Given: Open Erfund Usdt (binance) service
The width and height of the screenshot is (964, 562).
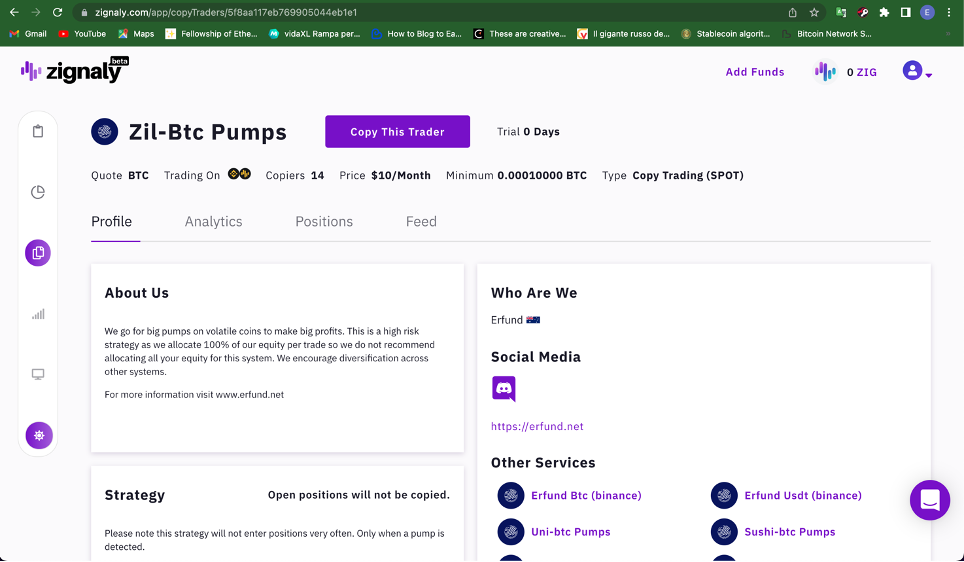Looking at the screenshot, I should point(803,496).
